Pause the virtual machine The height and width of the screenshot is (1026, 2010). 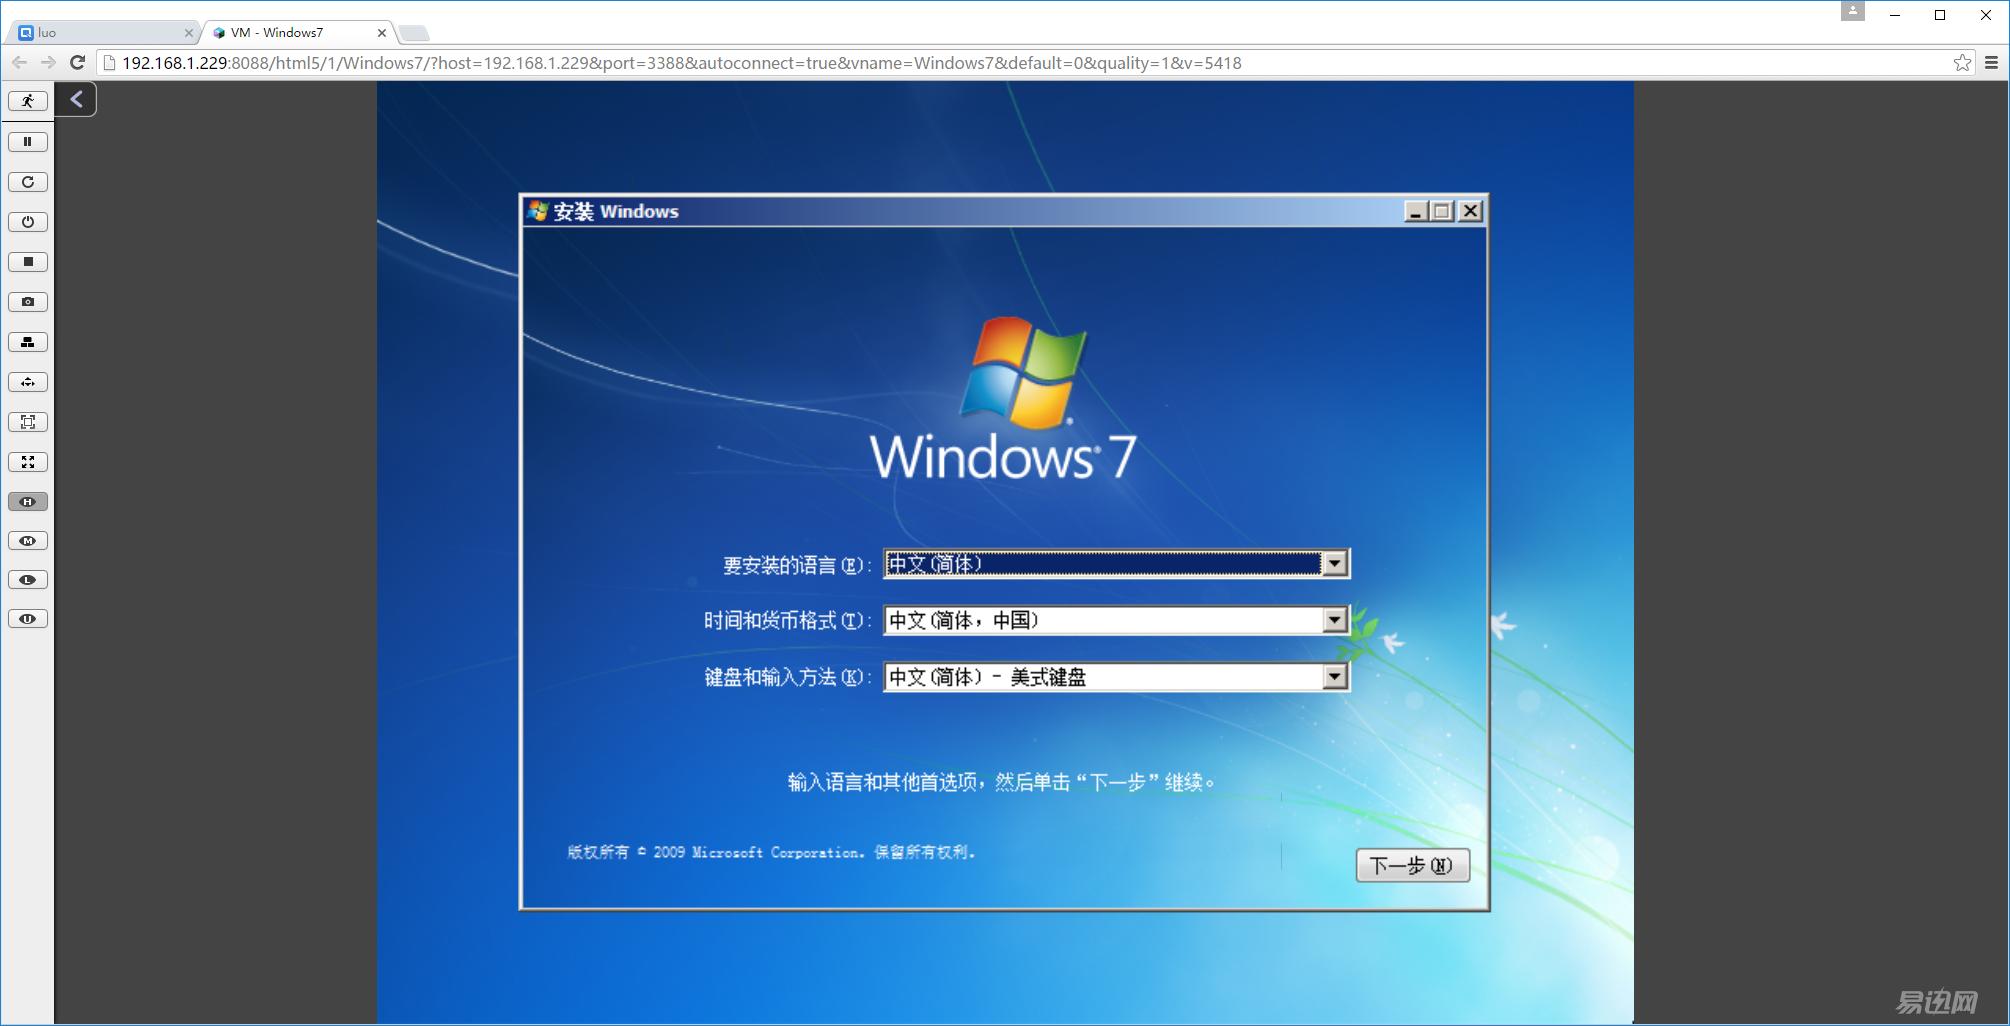coord(28,142)
